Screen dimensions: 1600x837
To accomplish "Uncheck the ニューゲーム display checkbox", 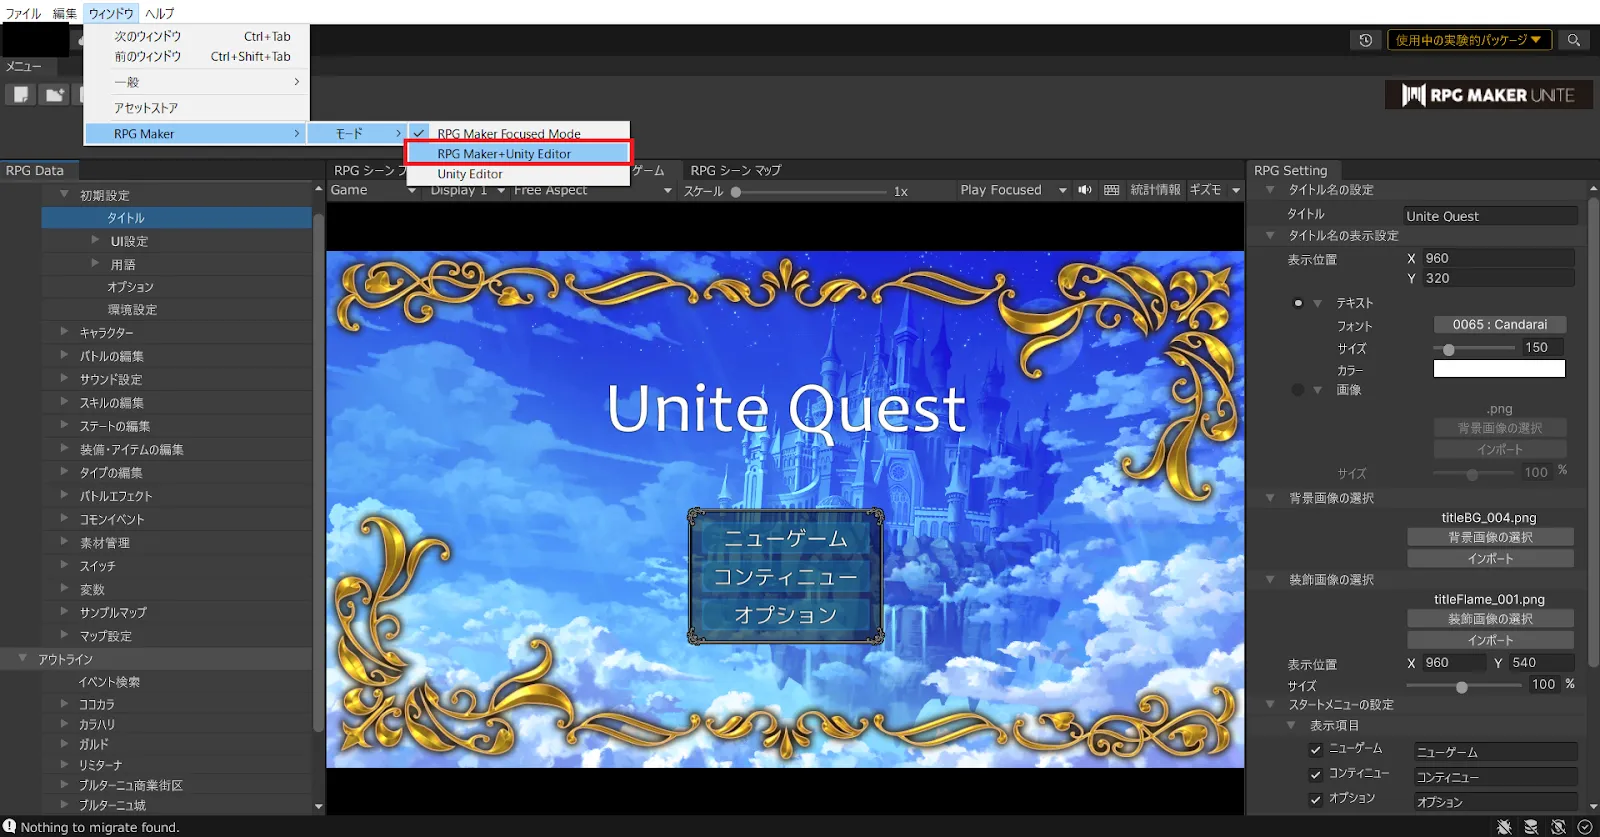I will (x=1316, y=749).
